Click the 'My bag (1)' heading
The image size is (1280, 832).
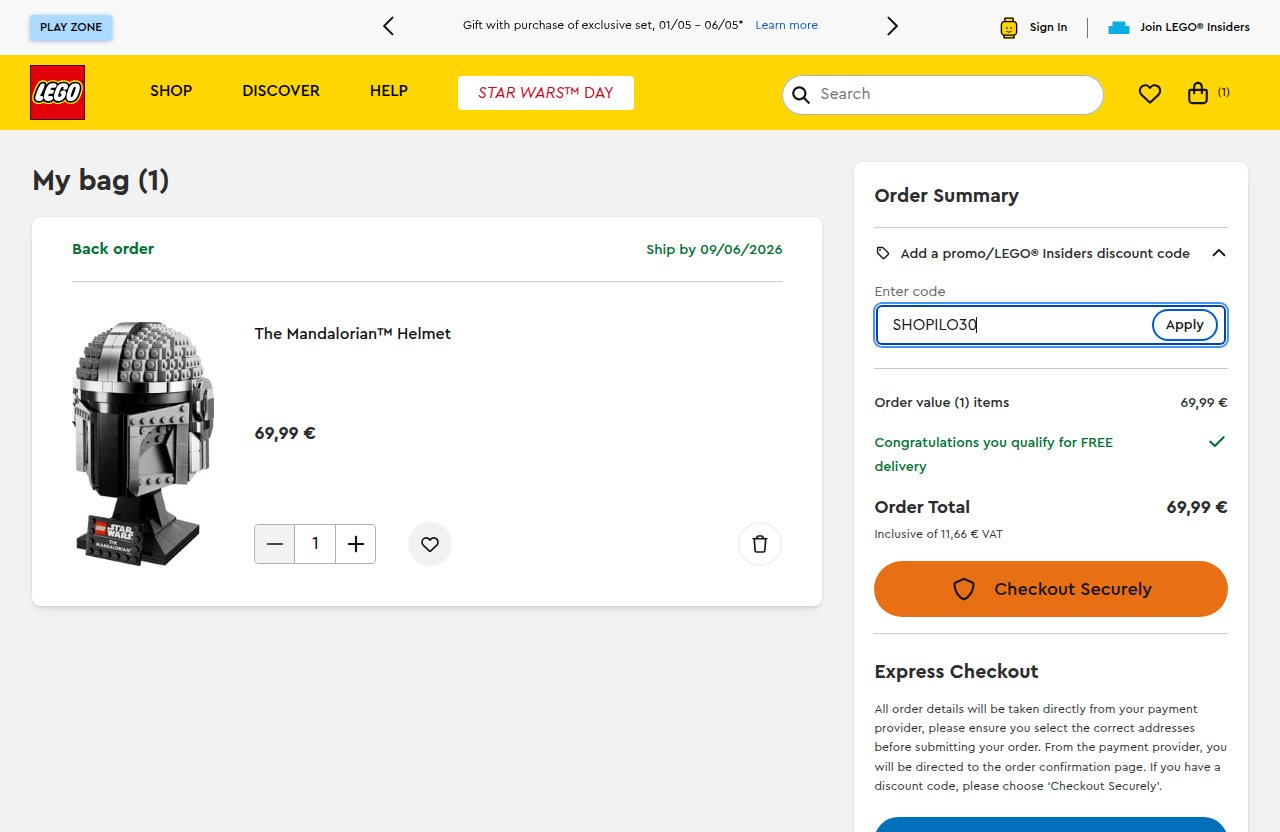click(x=101, y=181)
